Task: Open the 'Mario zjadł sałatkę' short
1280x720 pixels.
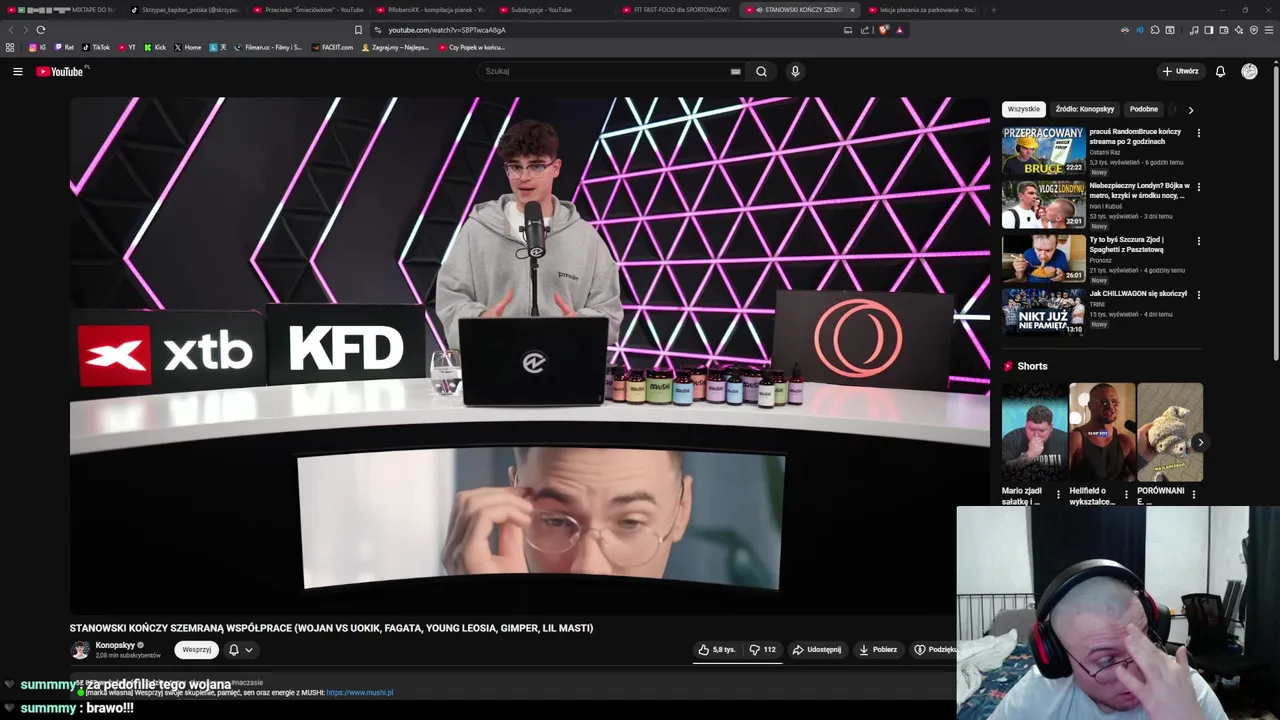Action: pos(1034,432)
